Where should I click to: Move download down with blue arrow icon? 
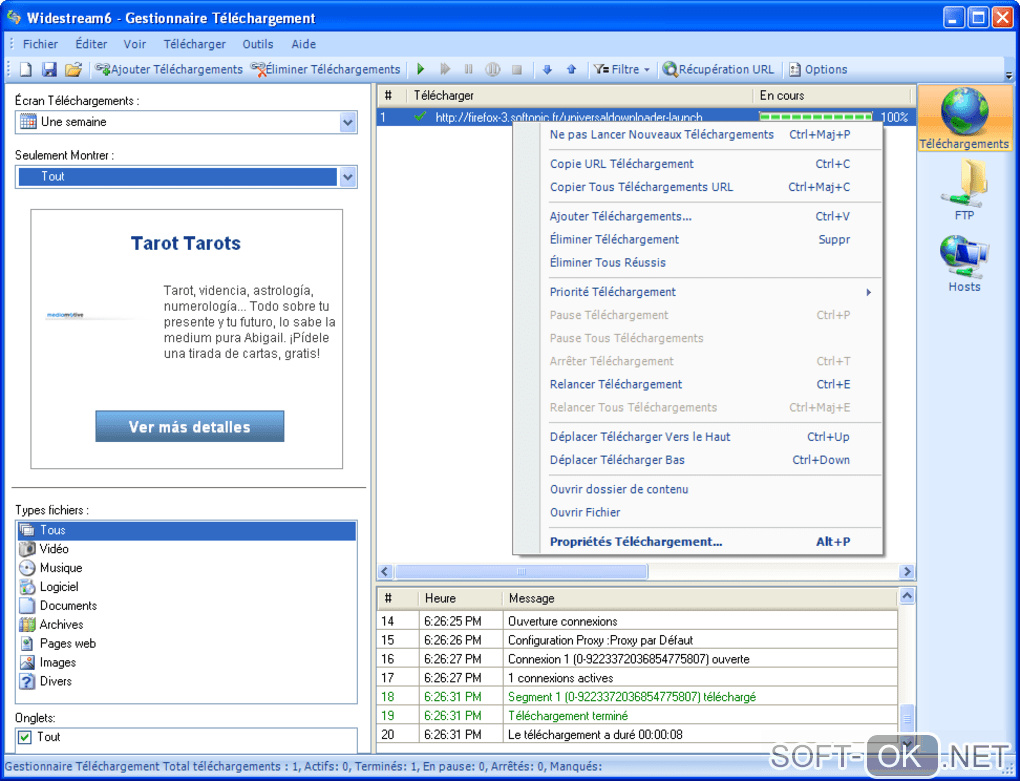(x=547, y=70)
